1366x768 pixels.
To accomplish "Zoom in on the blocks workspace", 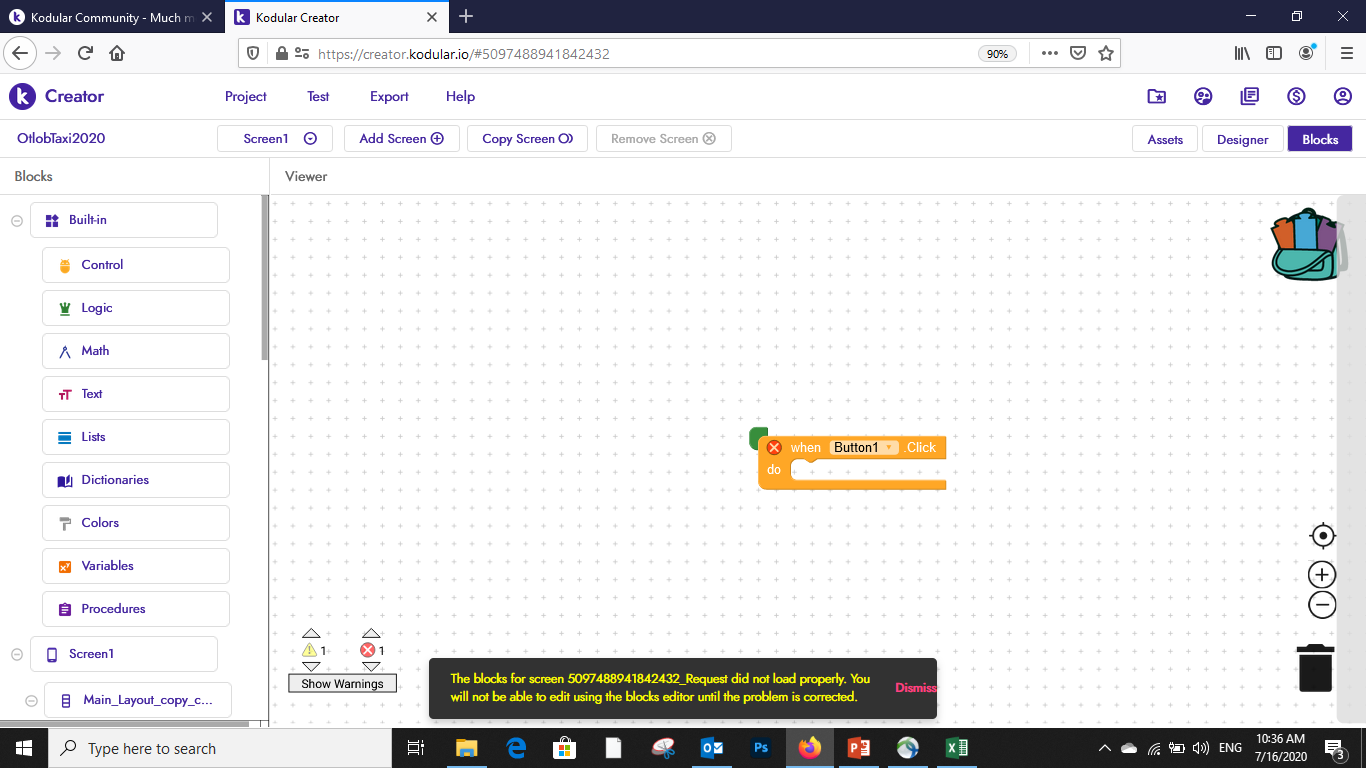I will 1322,575.
